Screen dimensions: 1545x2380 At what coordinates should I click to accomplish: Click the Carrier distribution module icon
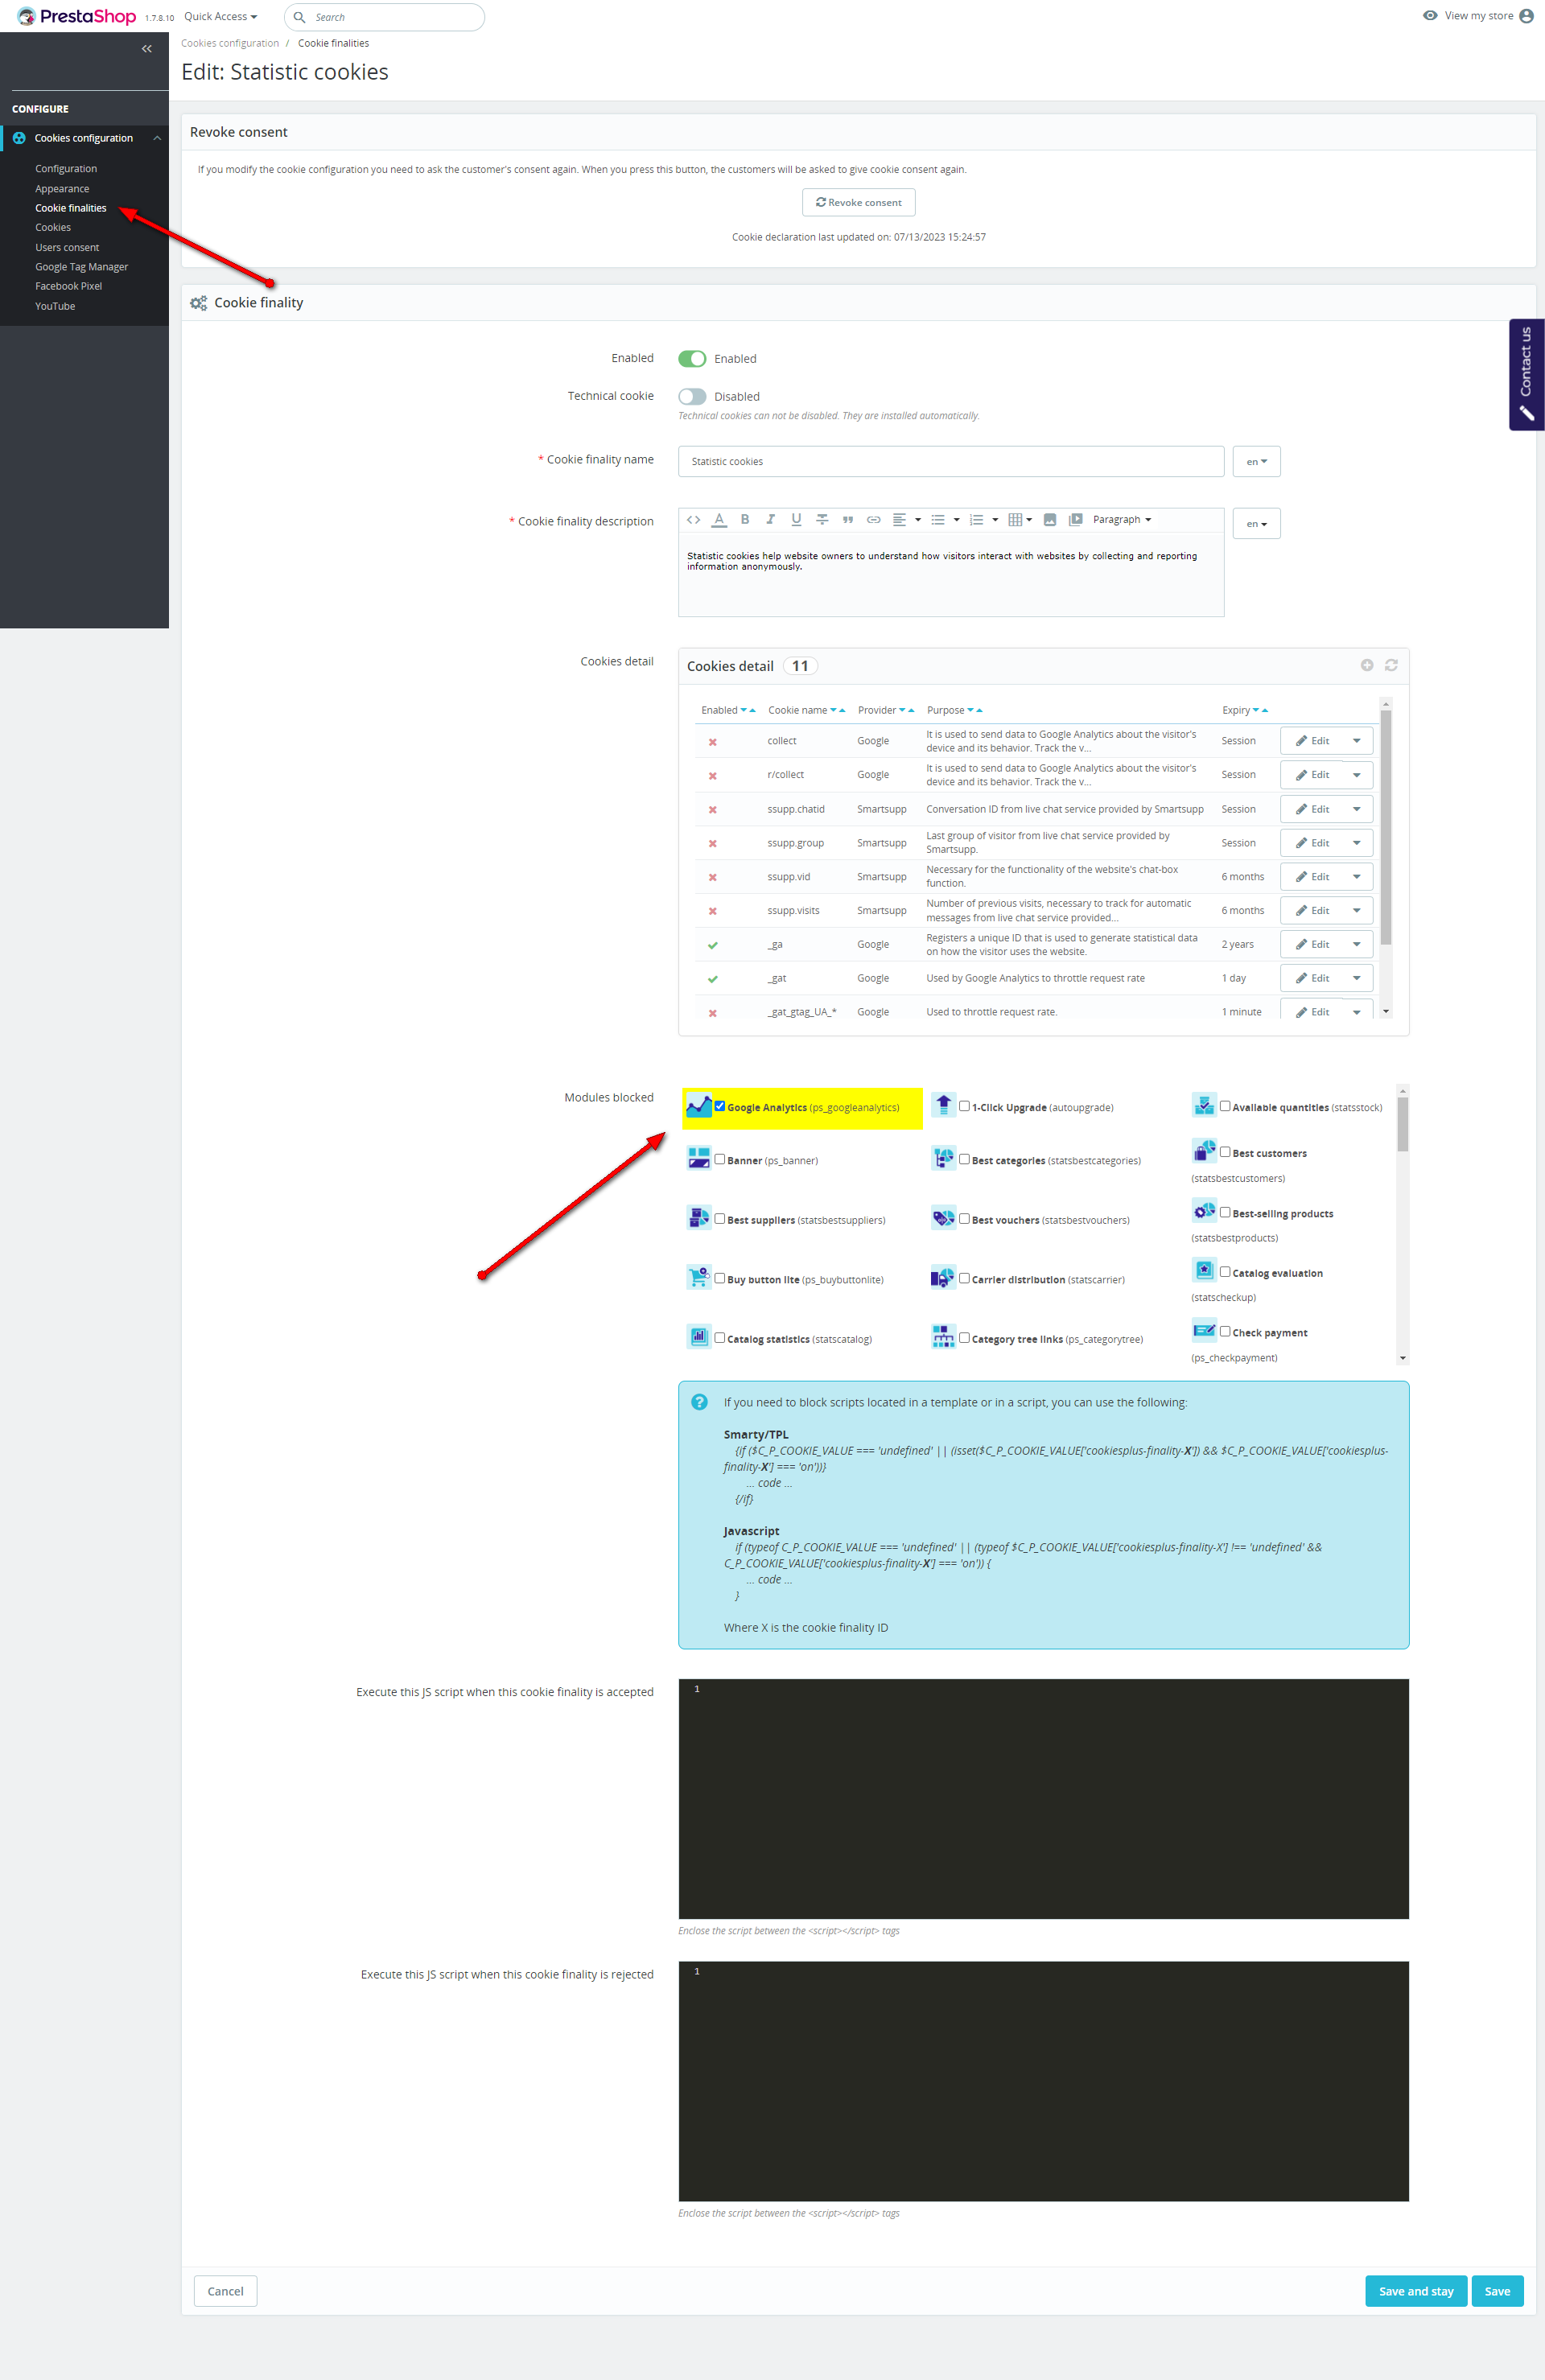(943, 1277)
